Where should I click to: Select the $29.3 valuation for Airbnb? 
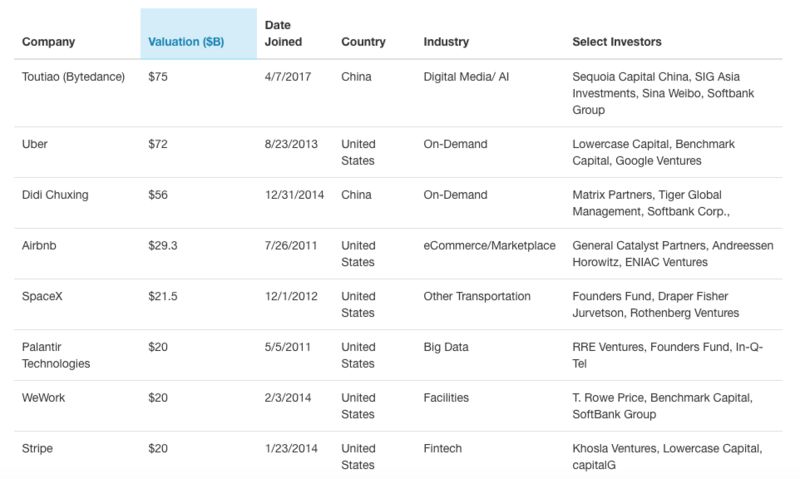162,245
